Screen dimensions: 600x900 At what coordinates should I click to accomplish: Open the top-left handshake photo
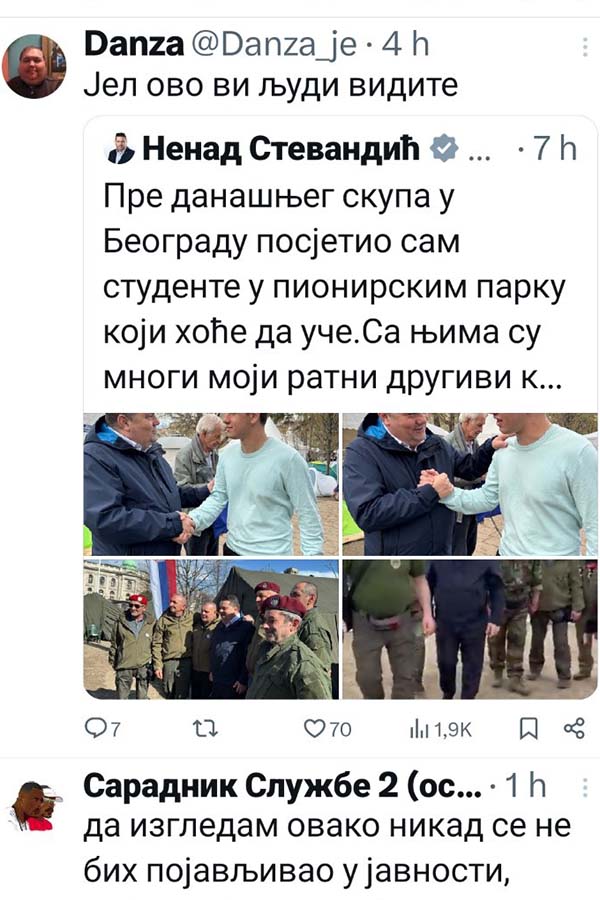point(211,484)
